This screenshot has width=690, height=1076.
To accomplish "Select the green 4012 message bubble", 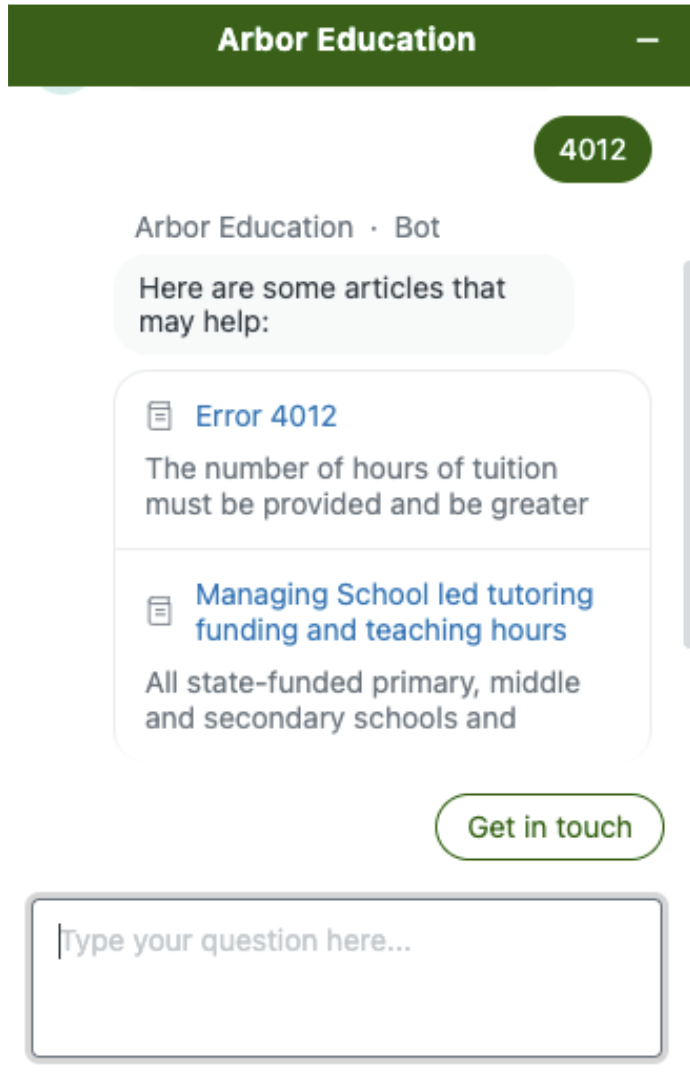I will click(593, 150).
